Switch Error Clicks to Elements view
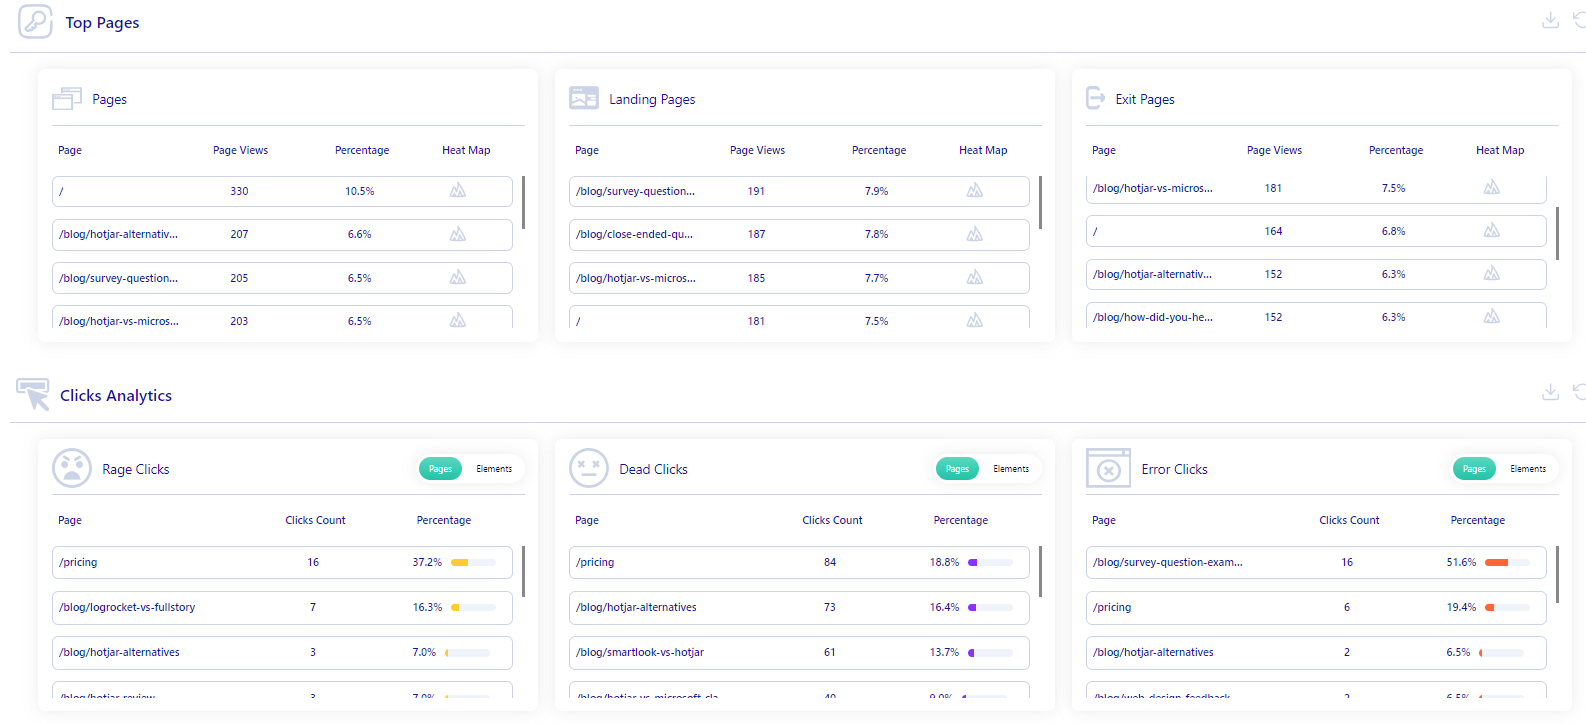 click(x=1528, y=468)
